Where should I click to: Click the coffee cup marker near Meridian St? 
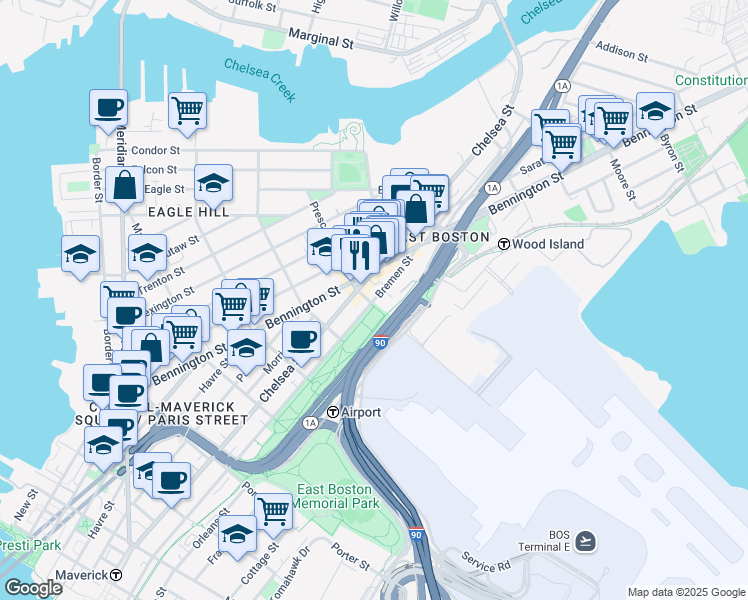pyautogui.click(x=108, y=112)
